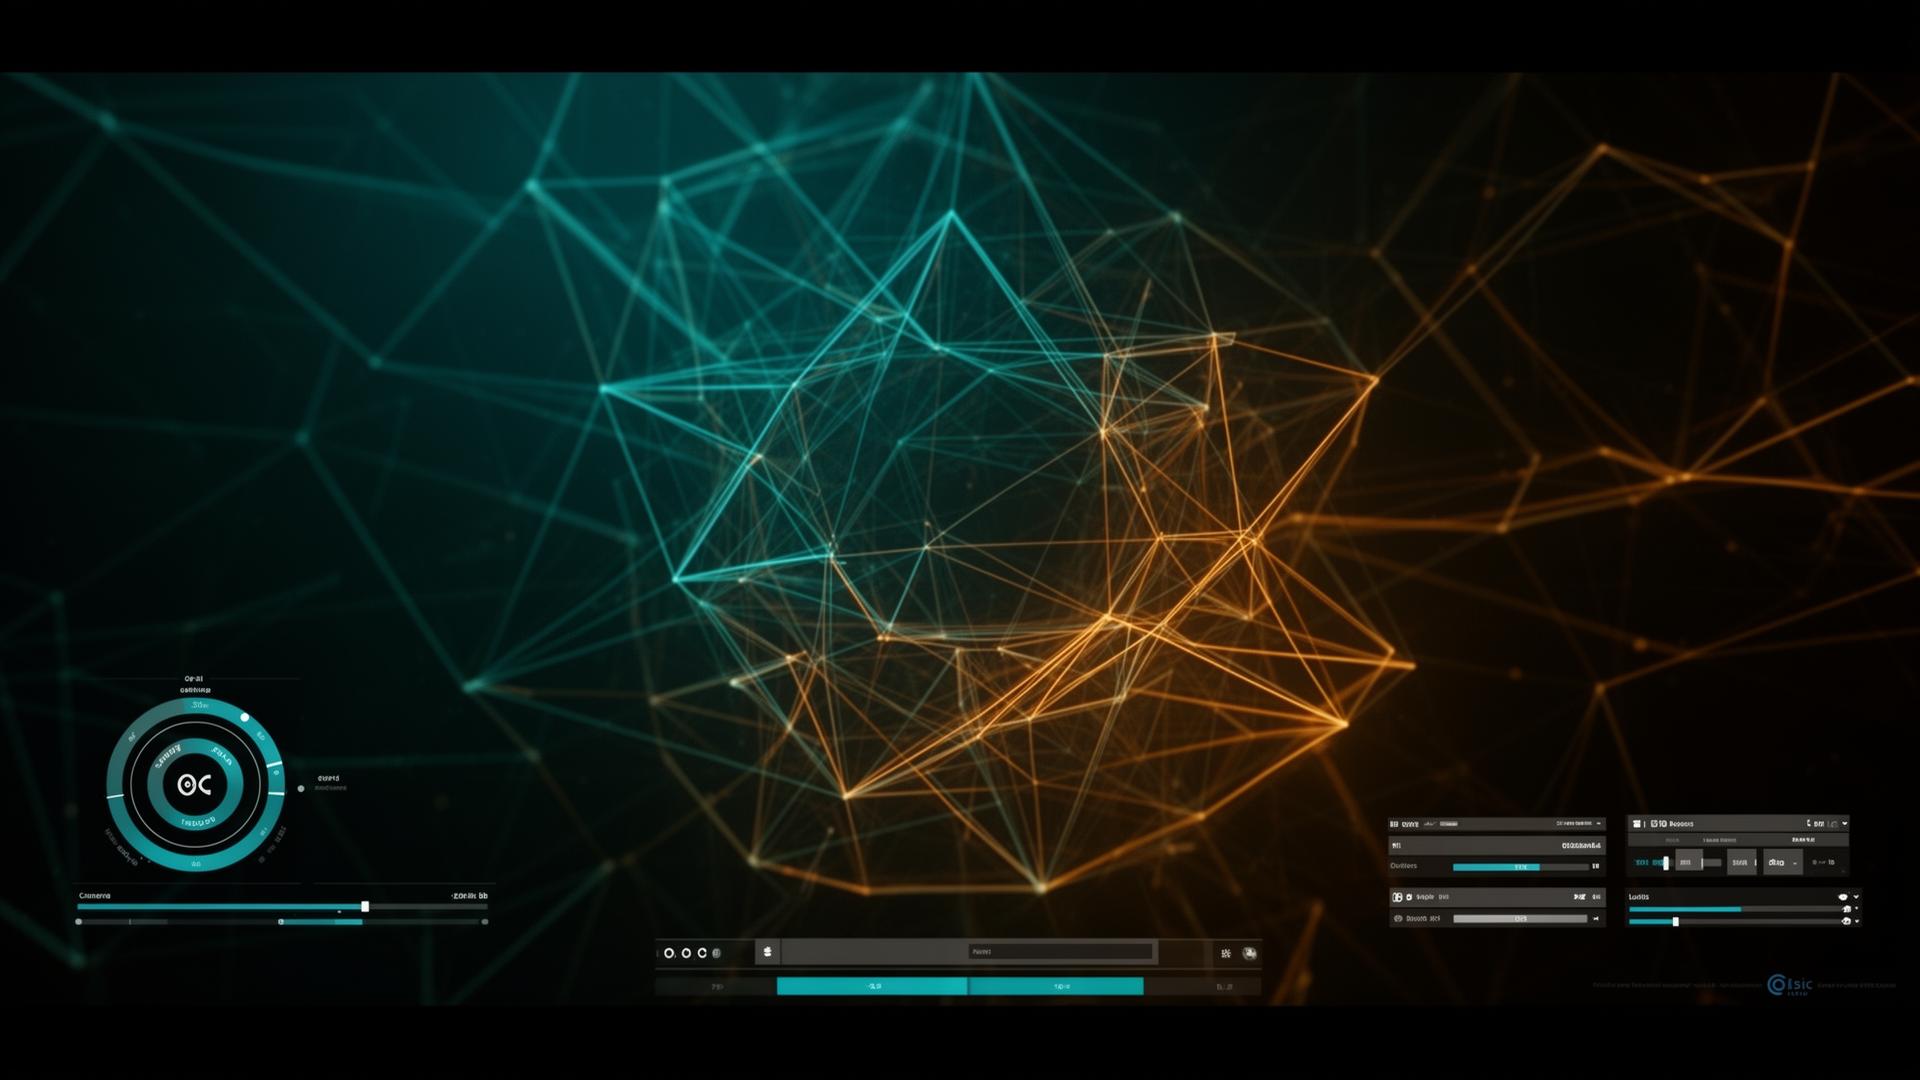This screenshot has height=1080, width=1920.
Task: Click the gray progress bar in the lower left panel
Action: pos(1520,918)
